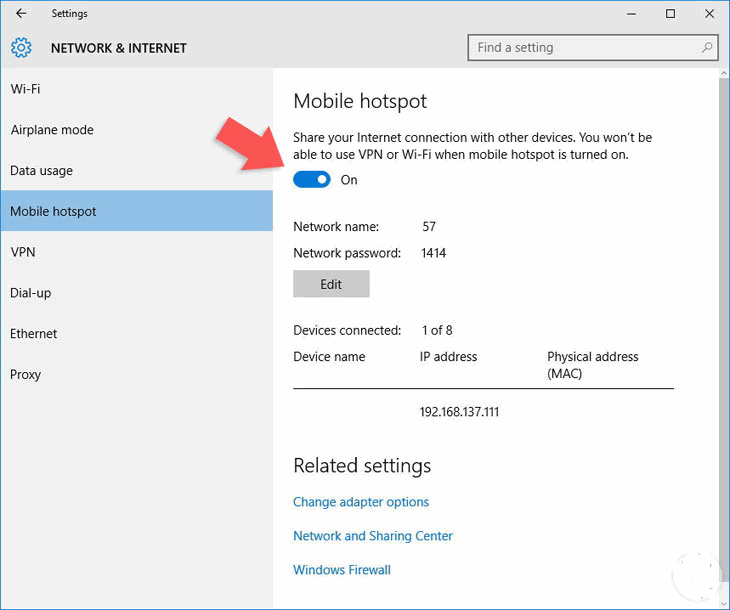Click the network password value 1414
The image size is (730, 610).
[433, 253]
